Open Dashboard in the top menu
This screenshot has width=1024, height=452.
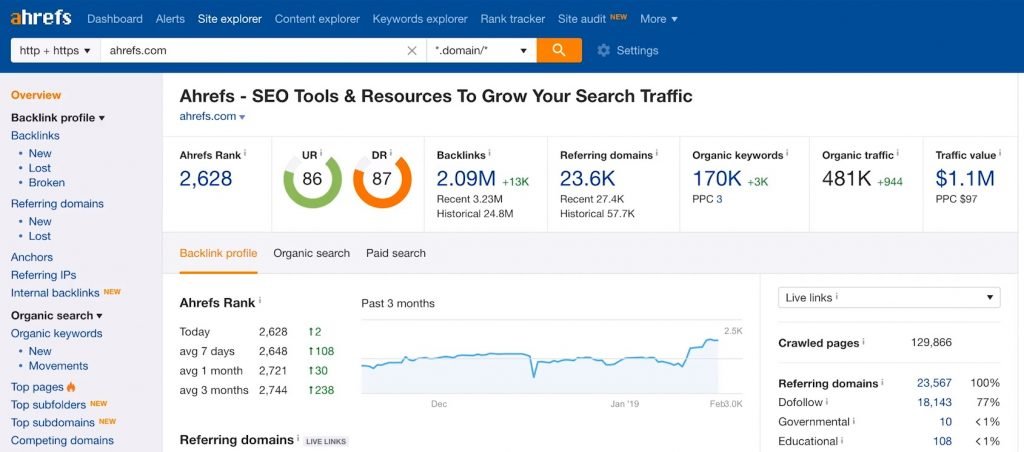click(x=115, y=19)
